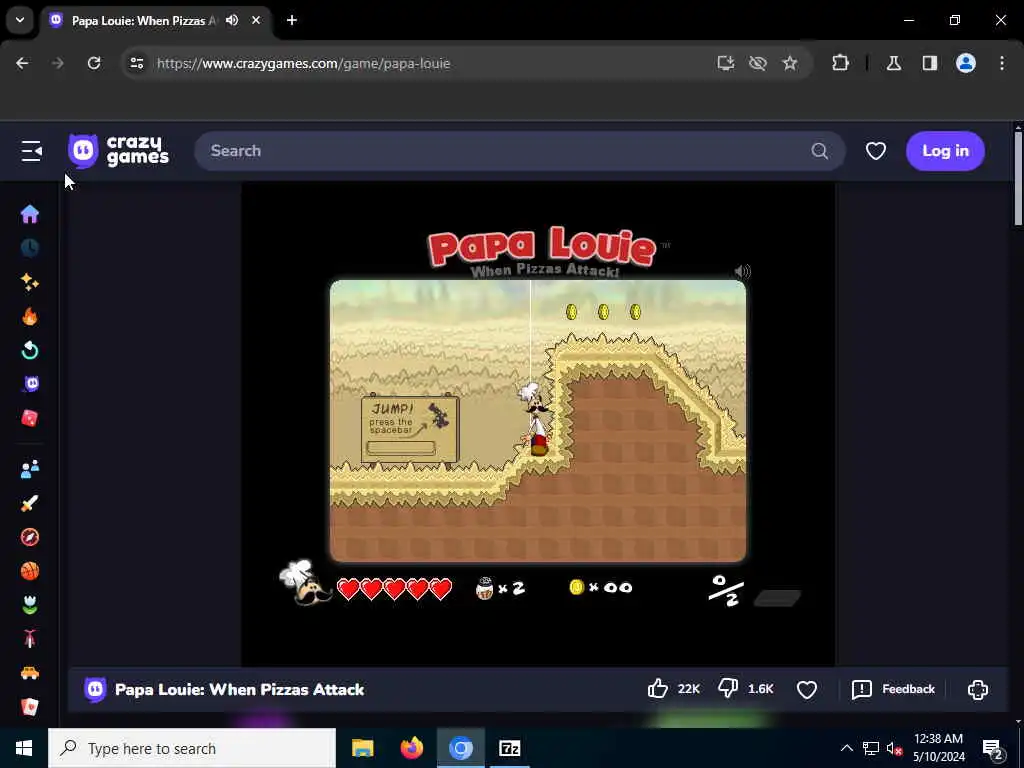
Task: Open Firefox from taskbar
Action: click(x=411, y=748)
